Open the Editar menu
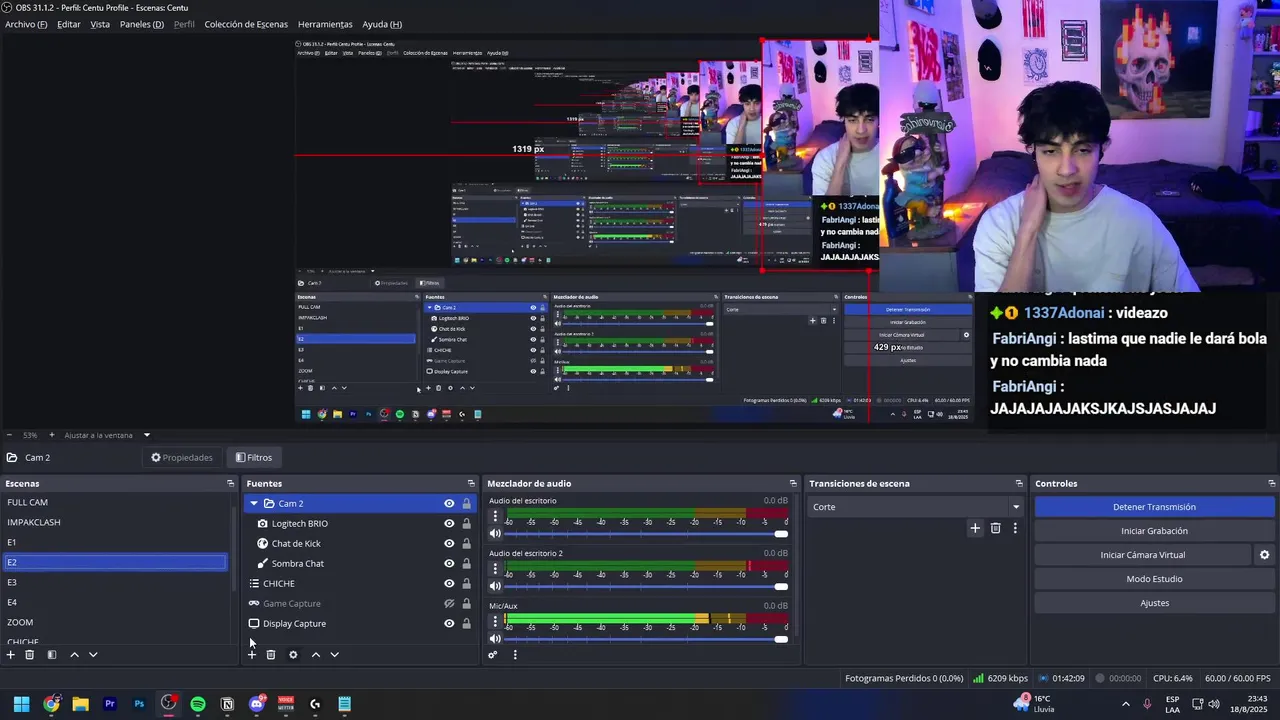The width and height of the screenshot is (1280, 720). pos(69,24)
